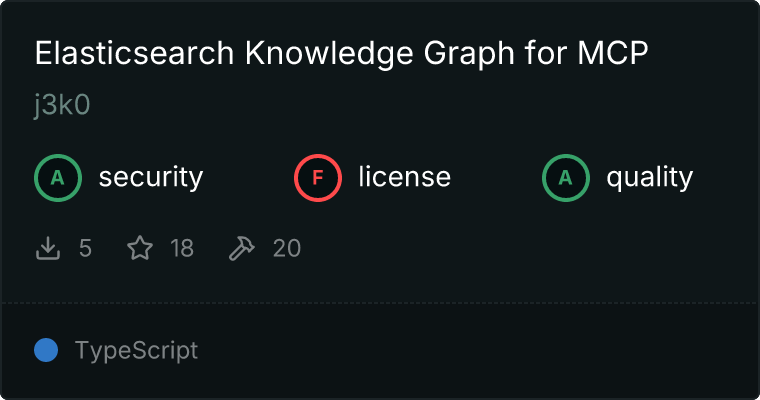Click the blue TypeScript language dot

click(x=46, y=350)
